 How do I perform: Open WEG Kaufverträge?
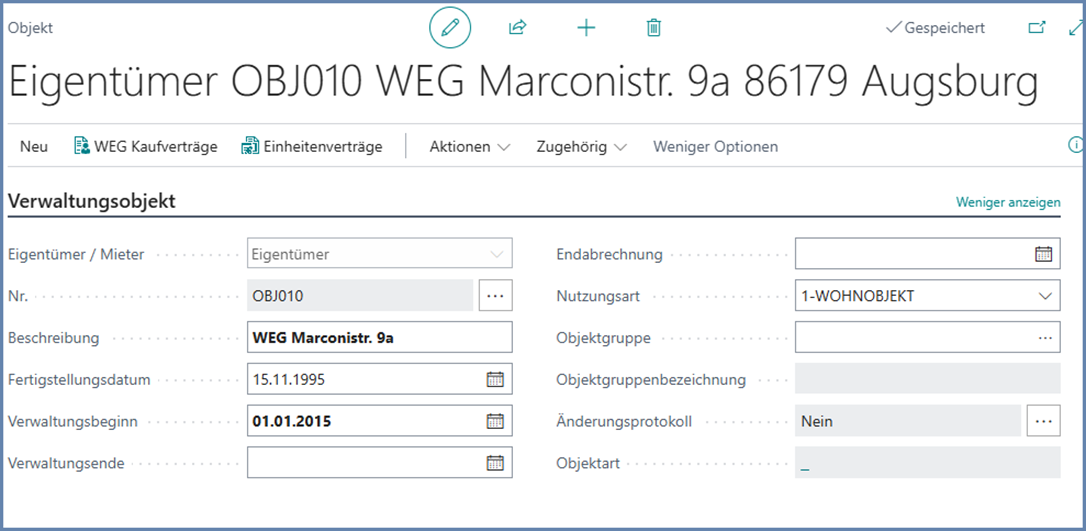[x=145, y=147]
